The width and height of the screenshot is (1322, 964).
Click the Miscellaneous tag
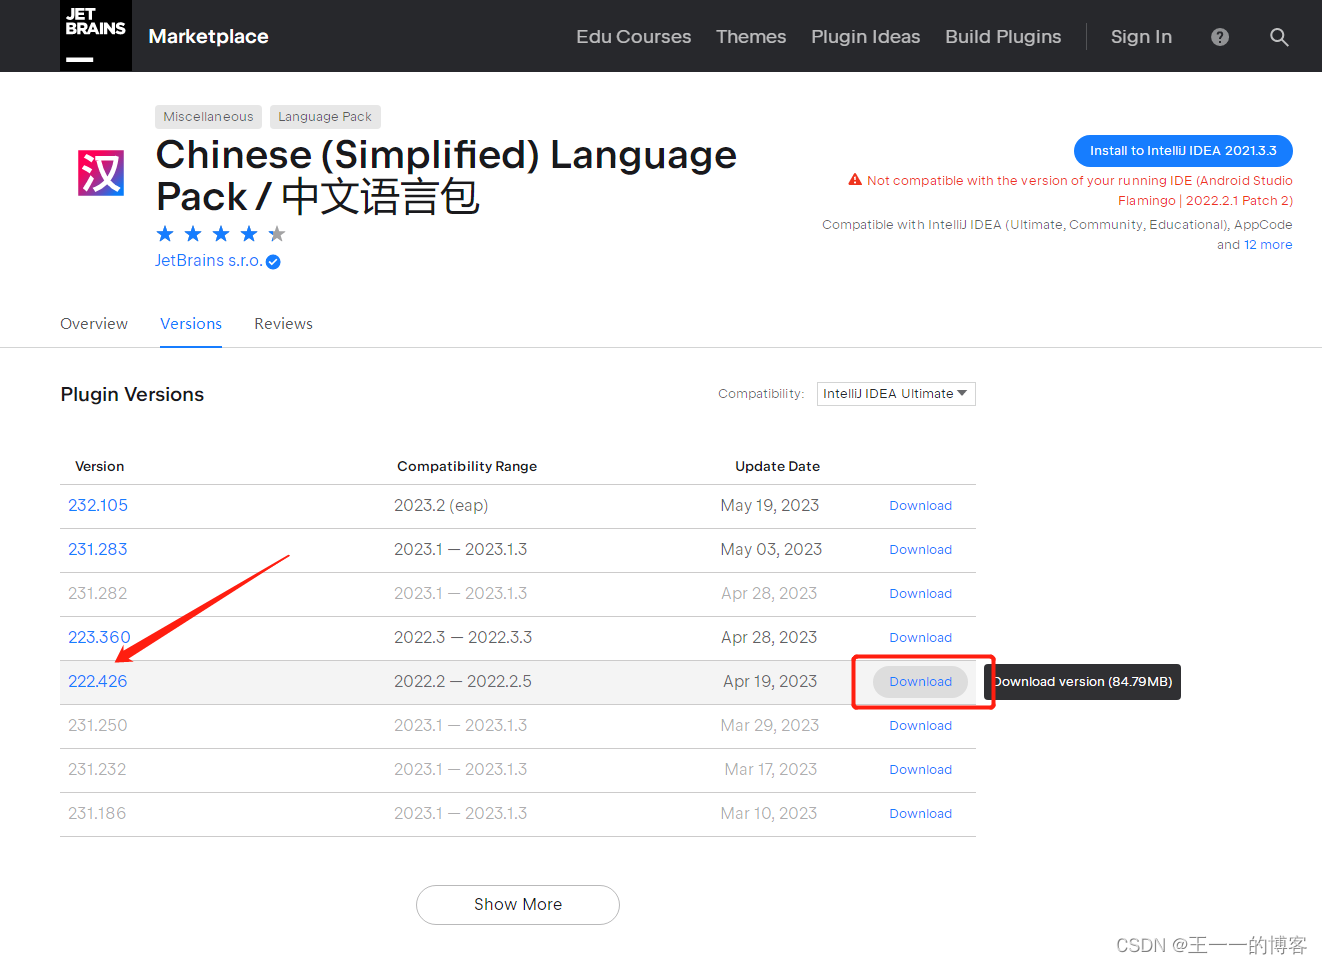click(208, 117)
